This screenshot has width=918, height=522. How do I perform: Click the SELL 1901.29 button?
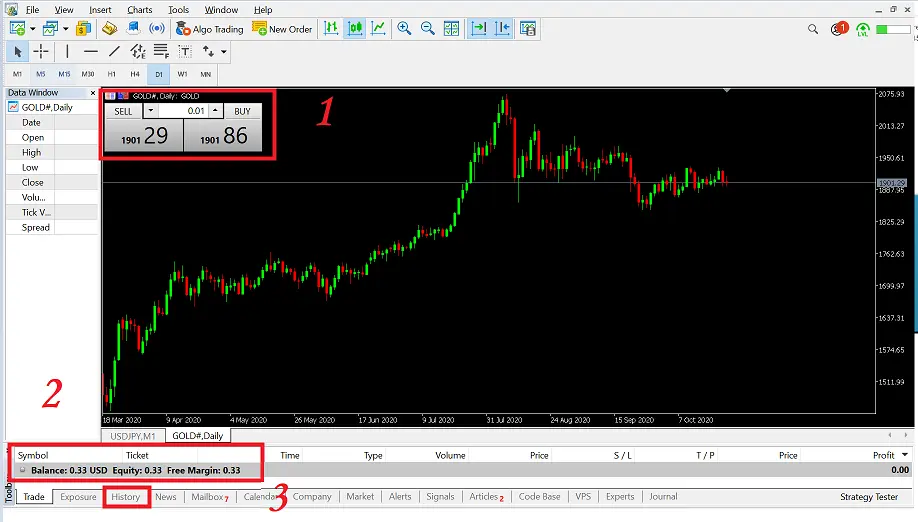point(144,136)
